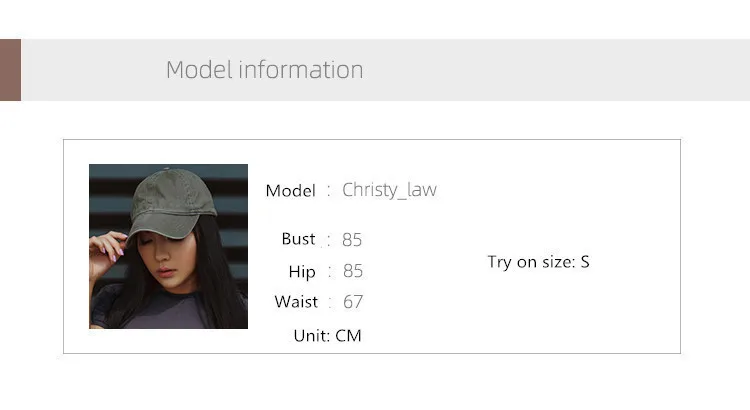Click the colon after the "Bust" label
Viewport: 750px width, 410px height.
[x=328, y=239]
